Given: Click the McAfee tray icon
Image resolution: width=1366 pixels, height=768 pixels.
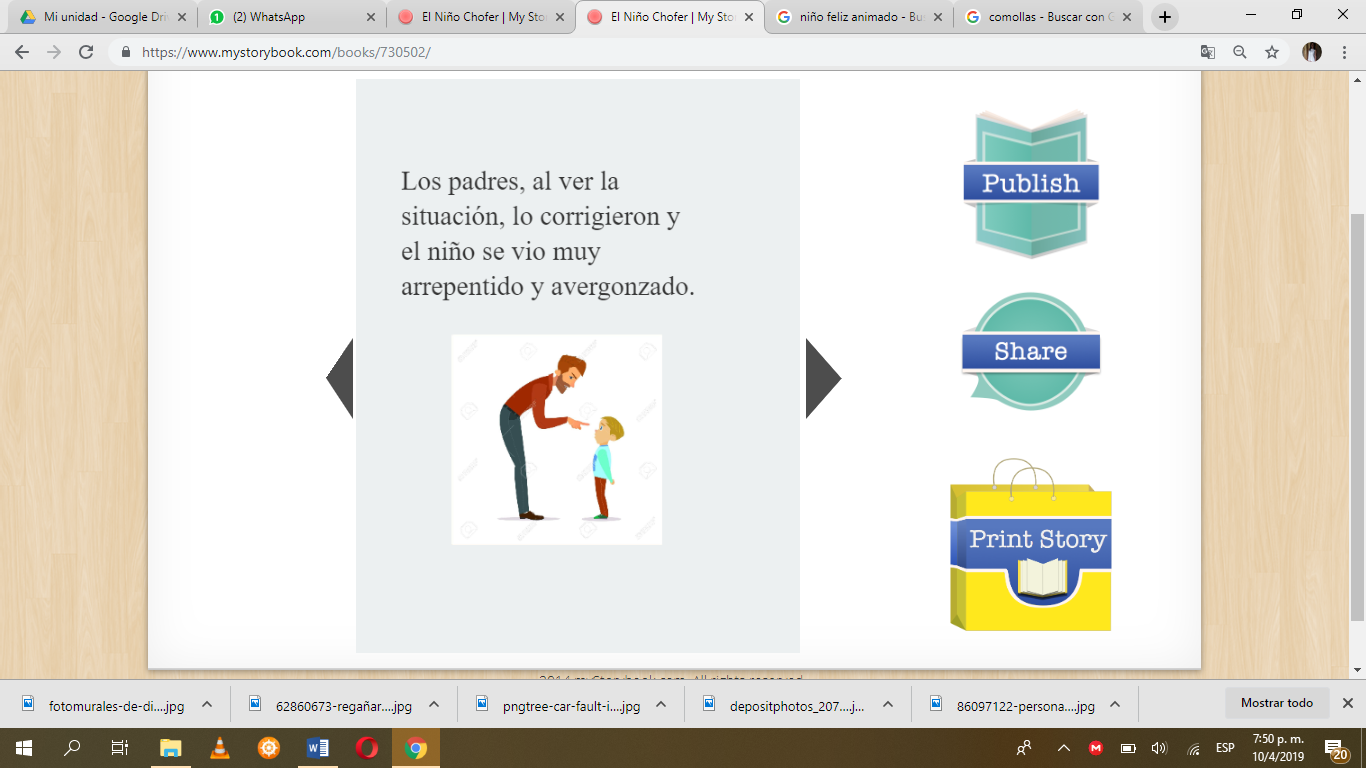Looking at the screenshot, I should tap(1096, 748).
